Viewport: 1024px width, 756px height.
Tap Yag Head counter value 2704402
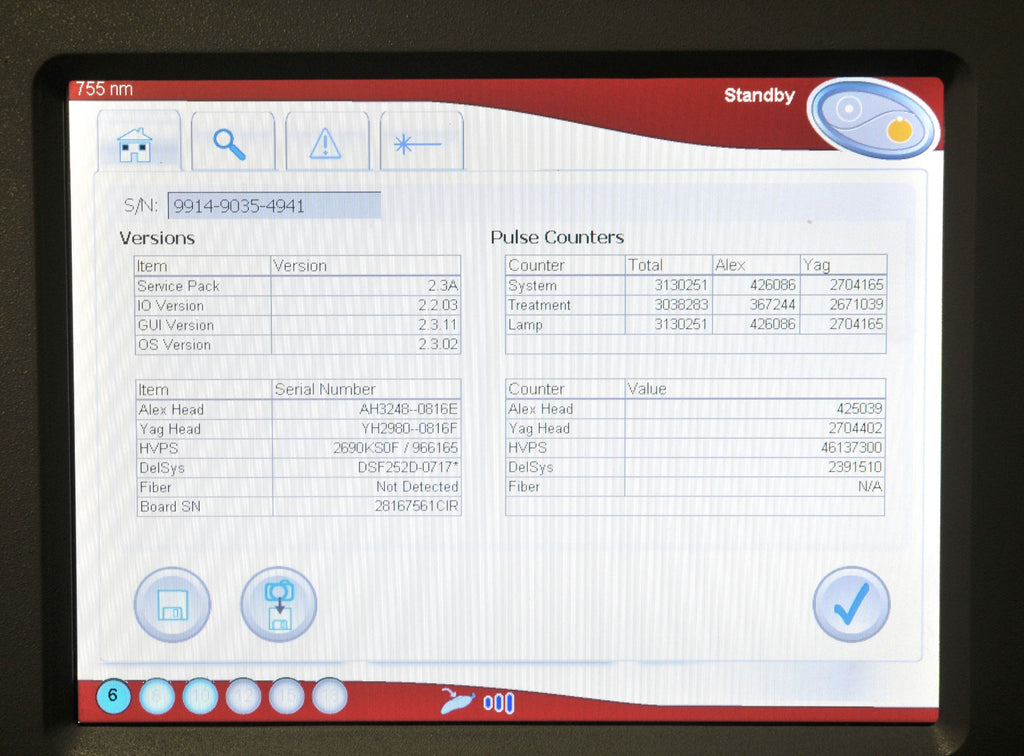[856, 428]
